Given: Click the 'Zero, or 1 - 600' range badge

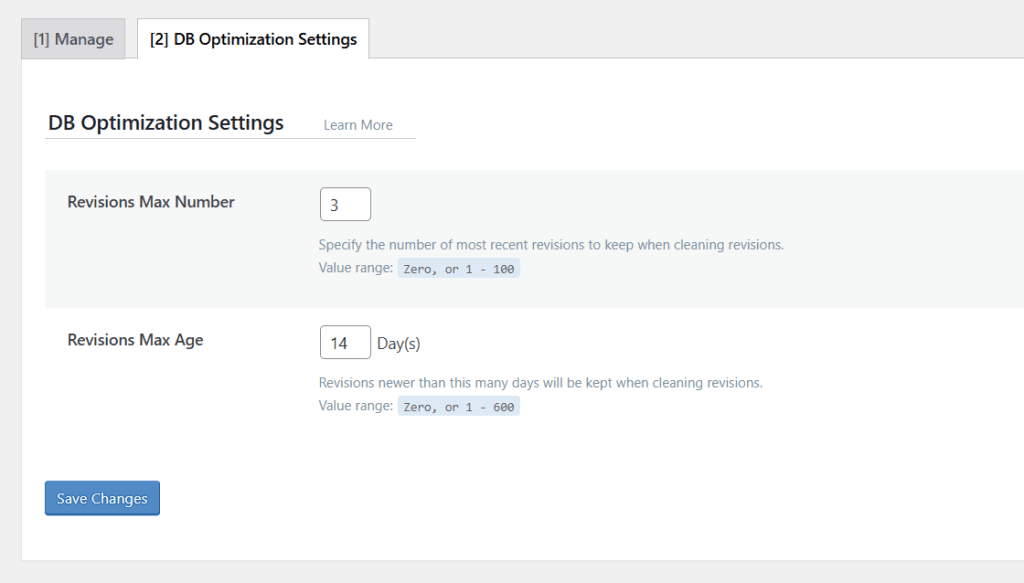Looking at the screenshot, I should pyautogui.click(x=459, y=405).
